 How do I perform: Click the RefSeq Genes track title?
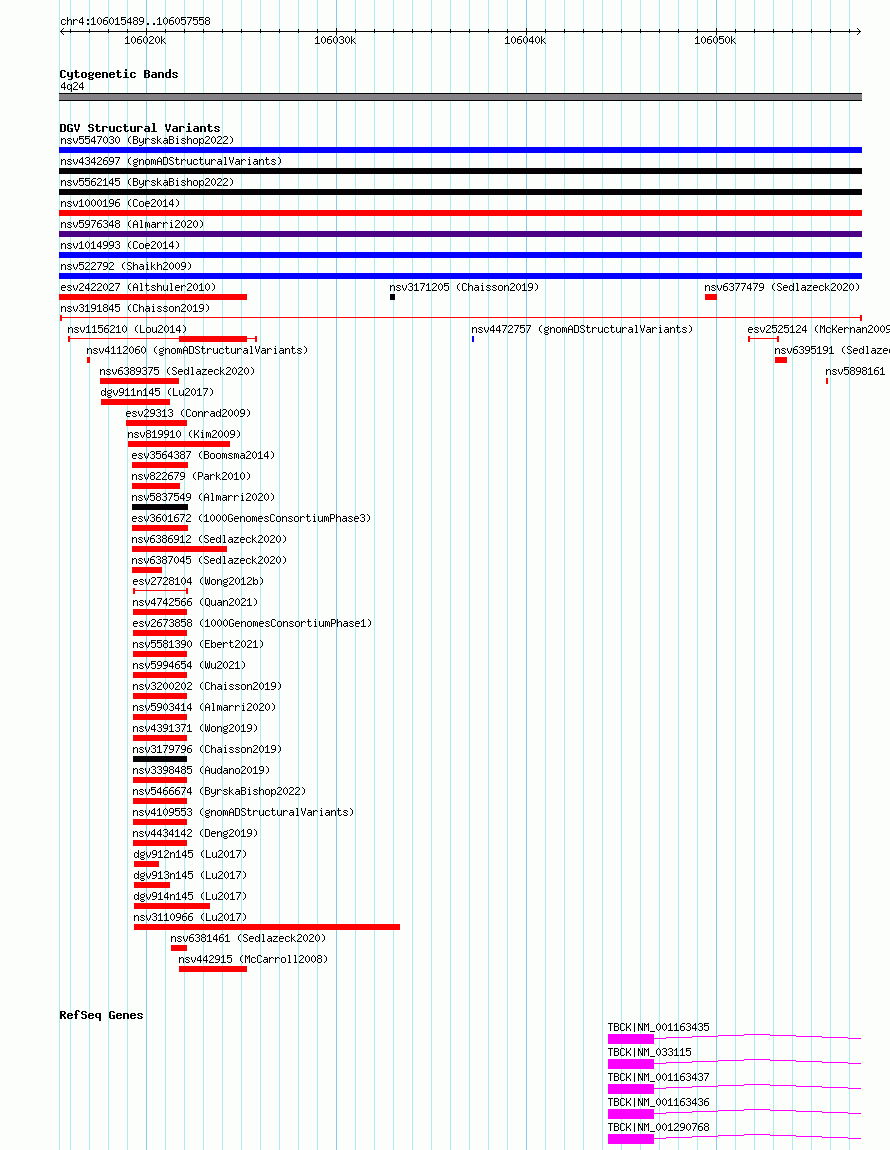click(x=101, y=1016)
